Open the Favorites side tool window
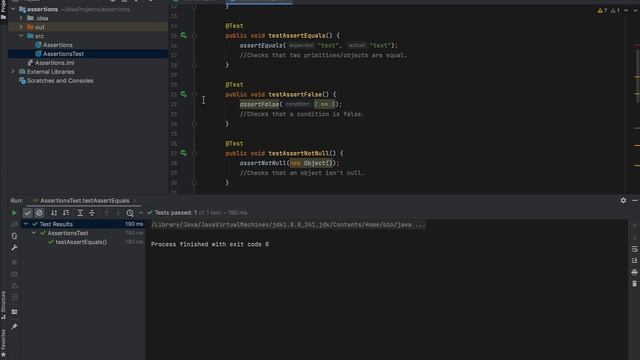Image resolution: width=640 pixels, height=360 pixels. point(3,344)
